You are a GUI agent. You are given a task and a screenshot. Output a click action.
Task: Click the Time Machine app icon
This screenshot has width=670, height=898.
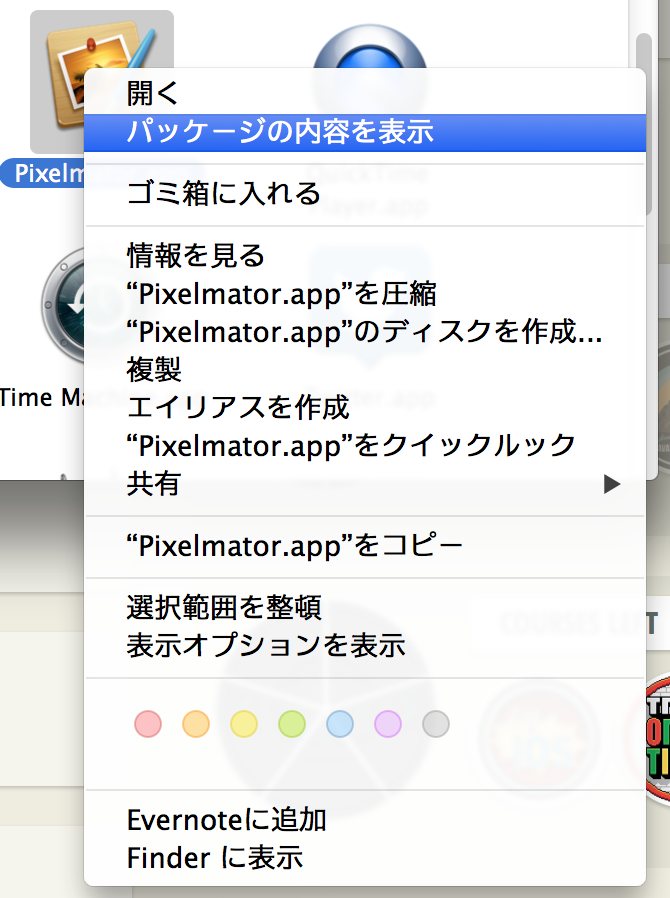pyautogui.click(x=63, y=305)
